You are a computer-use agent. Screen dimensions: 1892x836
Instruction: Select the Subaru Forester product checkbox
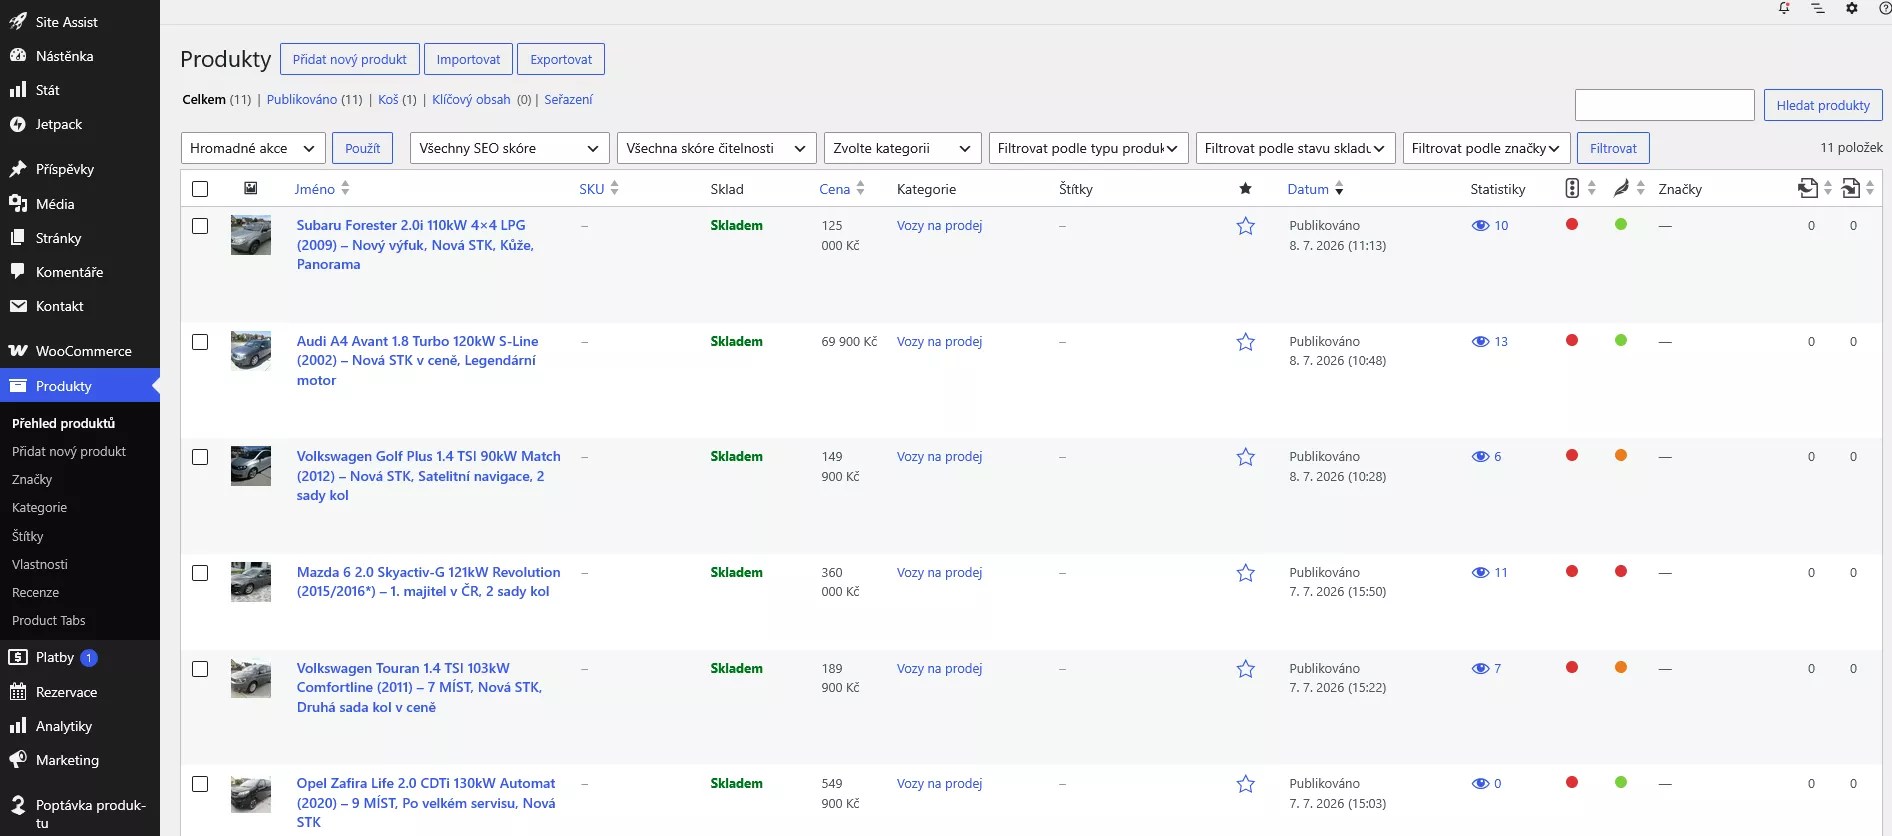(200, 226)
